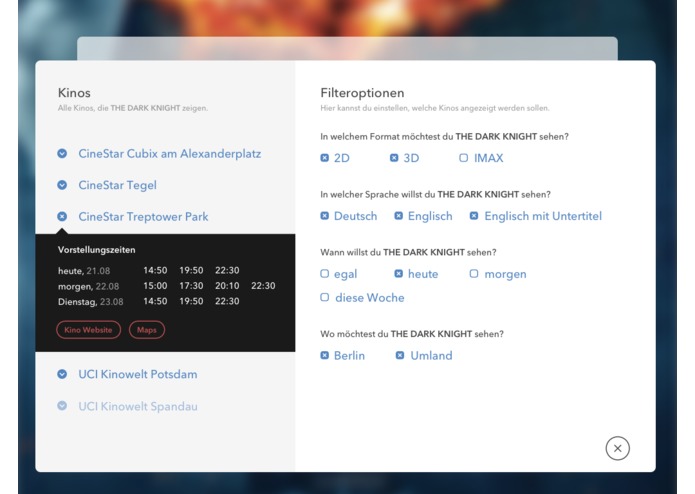
Task: Uncheck the Englisch language checkbox
Action: 399,216
